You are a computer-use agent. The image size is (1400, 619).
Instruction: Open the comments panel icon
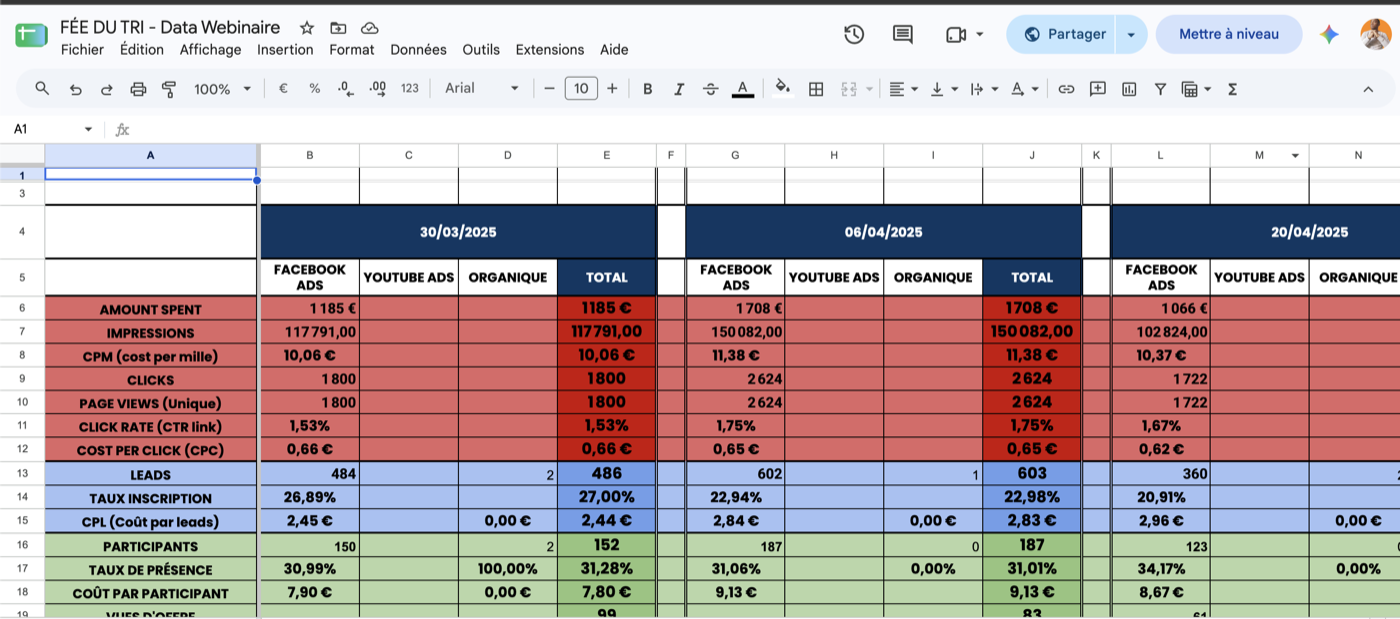(x=902, y=35)
